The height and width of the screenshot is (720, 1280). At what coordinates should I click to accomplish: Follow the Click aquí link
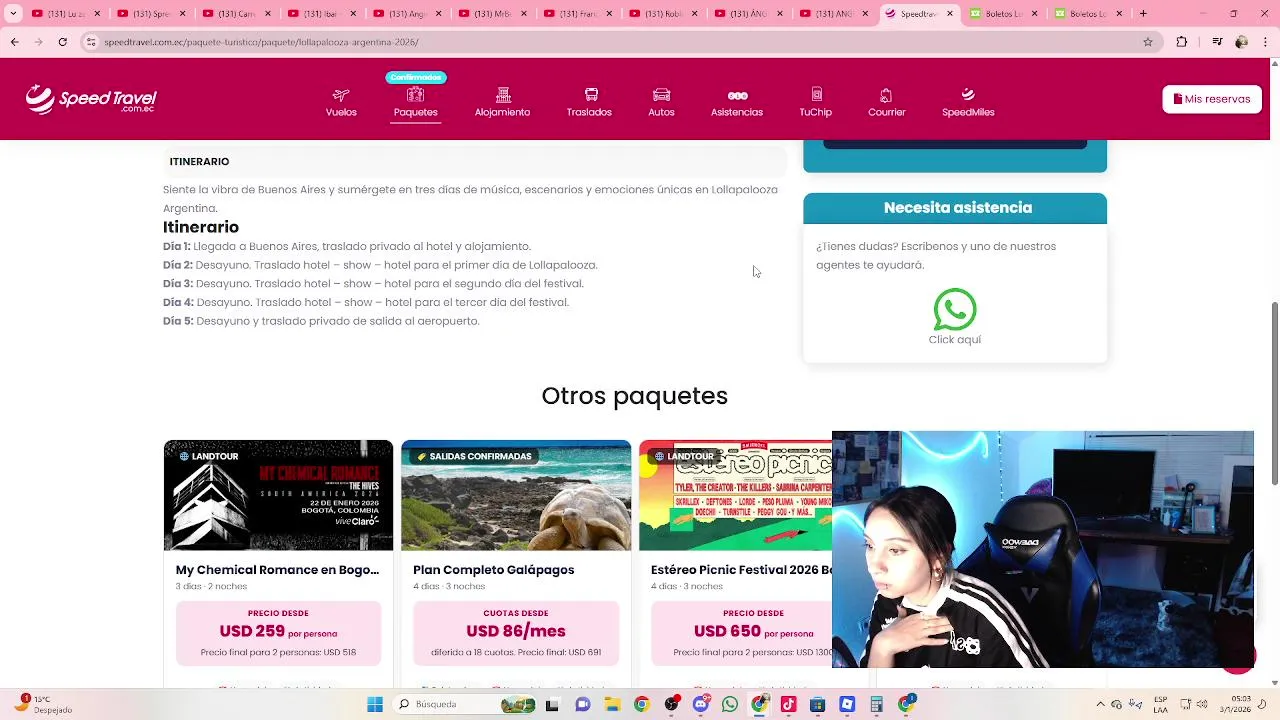pyautogui.click(x=955, y=340)
